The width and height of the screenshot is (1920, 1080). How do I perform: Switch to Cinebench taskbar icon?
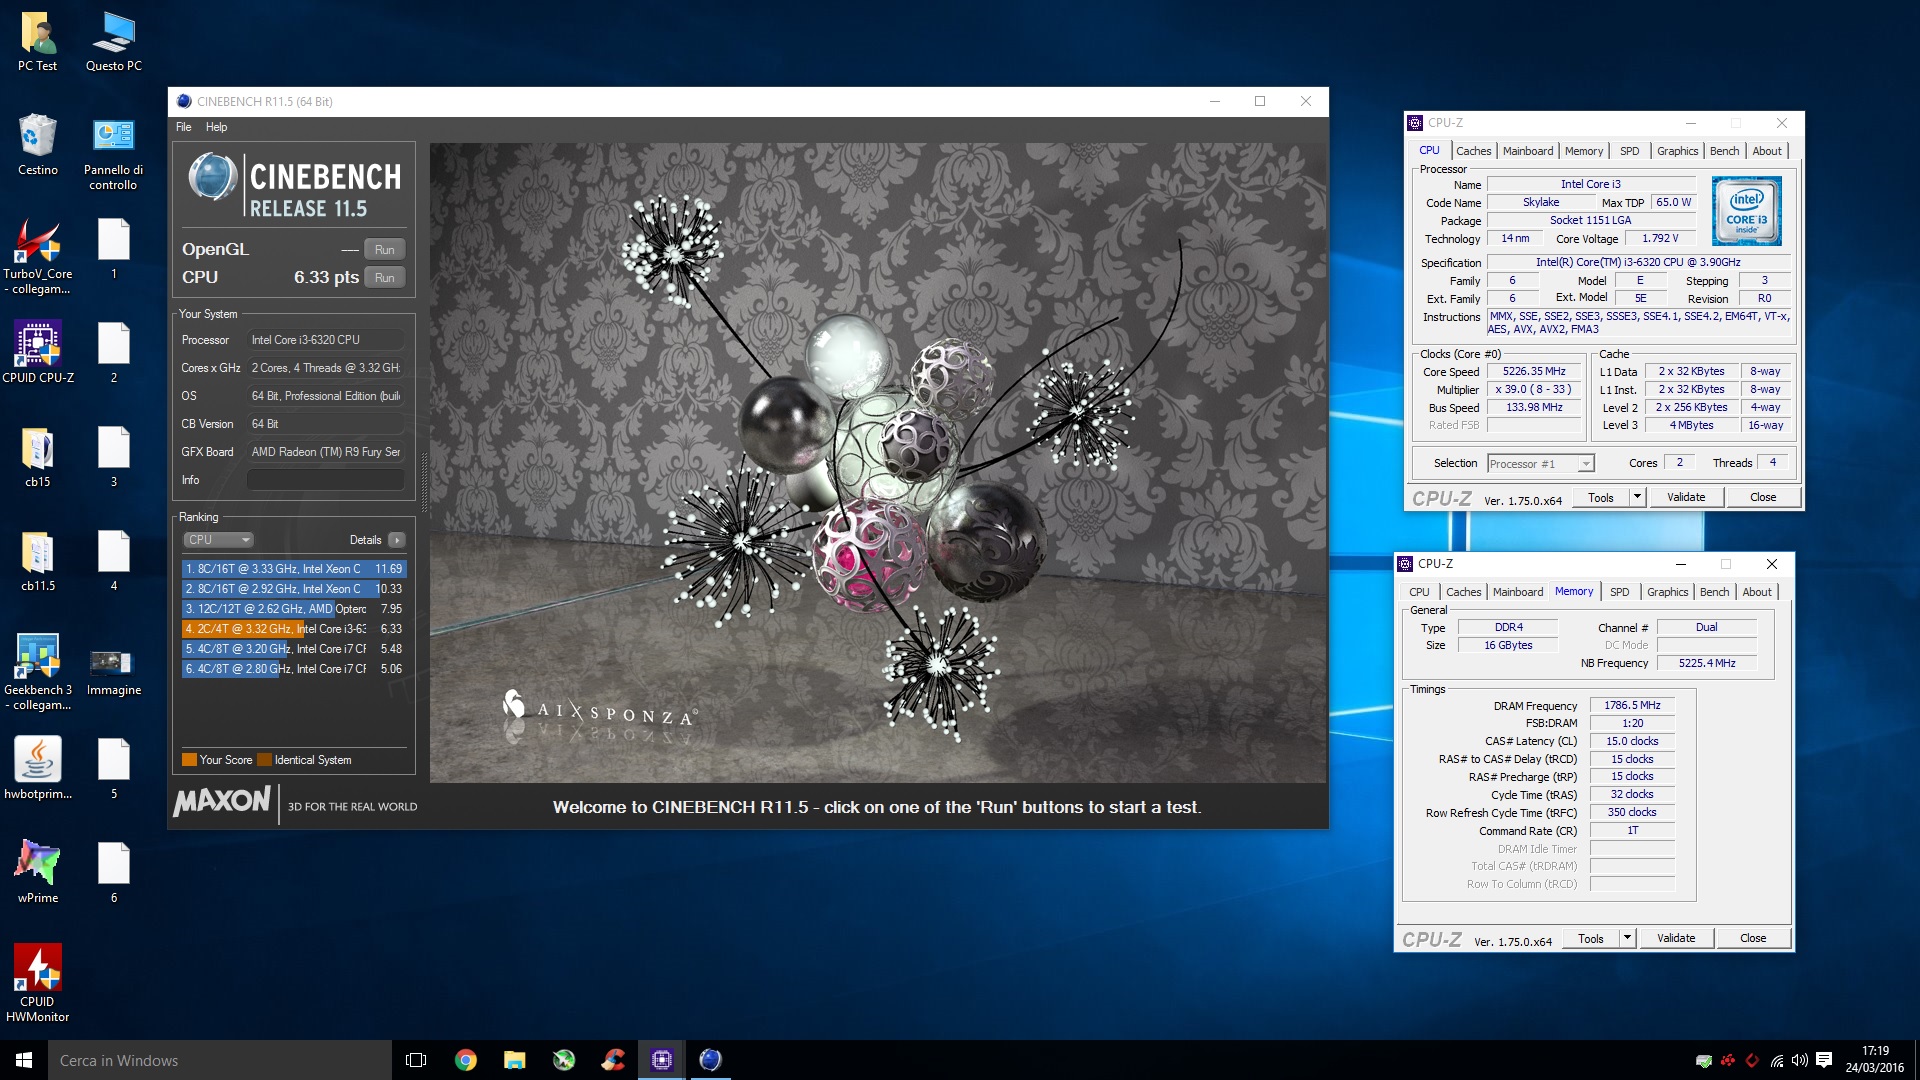pos(710,1060)
